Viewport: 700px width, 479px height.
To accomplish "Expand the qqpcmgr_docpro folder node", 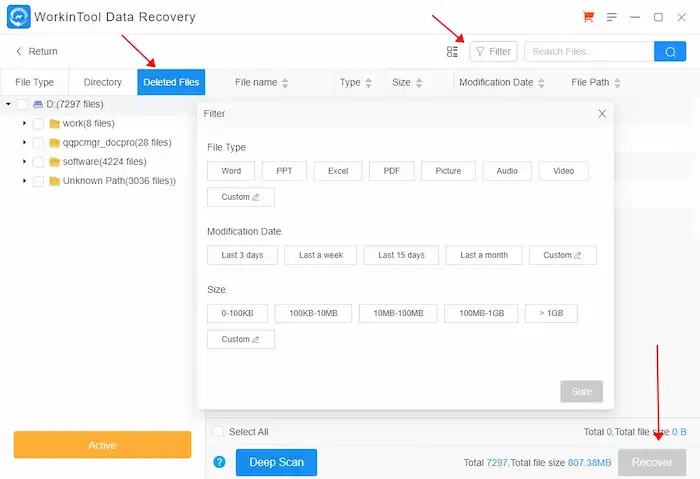I will click(x=25, y=142).
